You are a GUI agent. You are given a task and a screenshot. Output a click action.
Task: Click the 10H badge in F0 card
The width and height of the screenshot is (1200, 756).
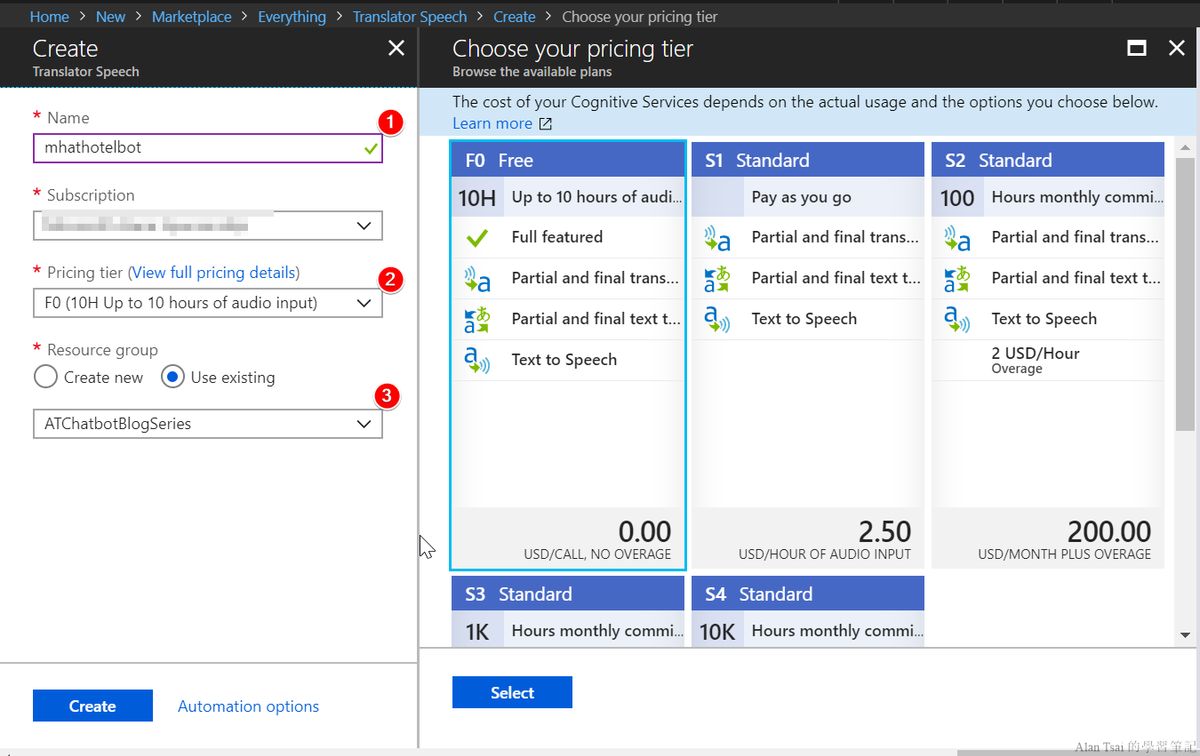tap(477, 198)
